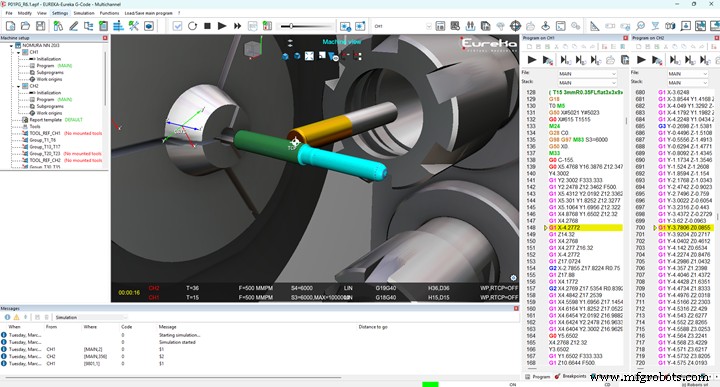Adjust the simulation speed slider
This screenshot has height=387, width=720.
pyautogui.click(x=291, y=26)
